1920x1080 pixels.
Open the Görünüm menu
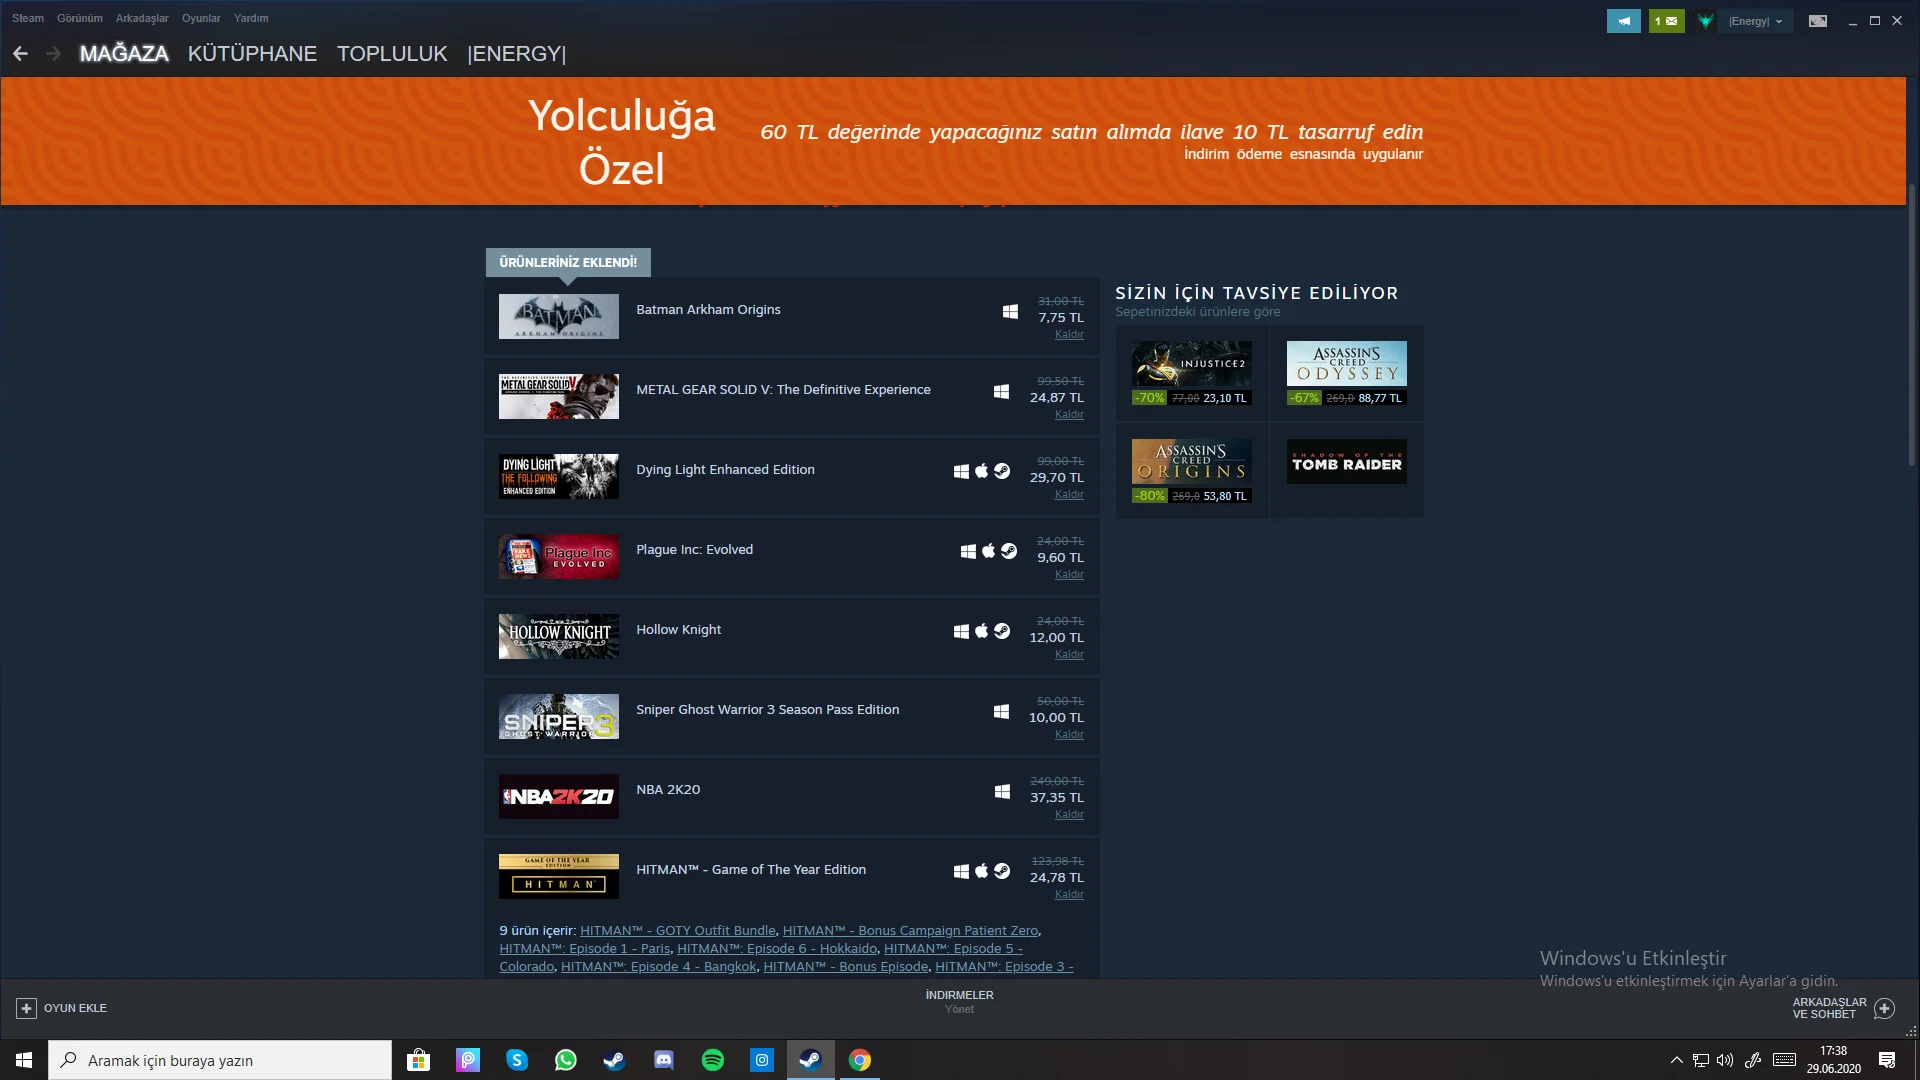[80, 18]
